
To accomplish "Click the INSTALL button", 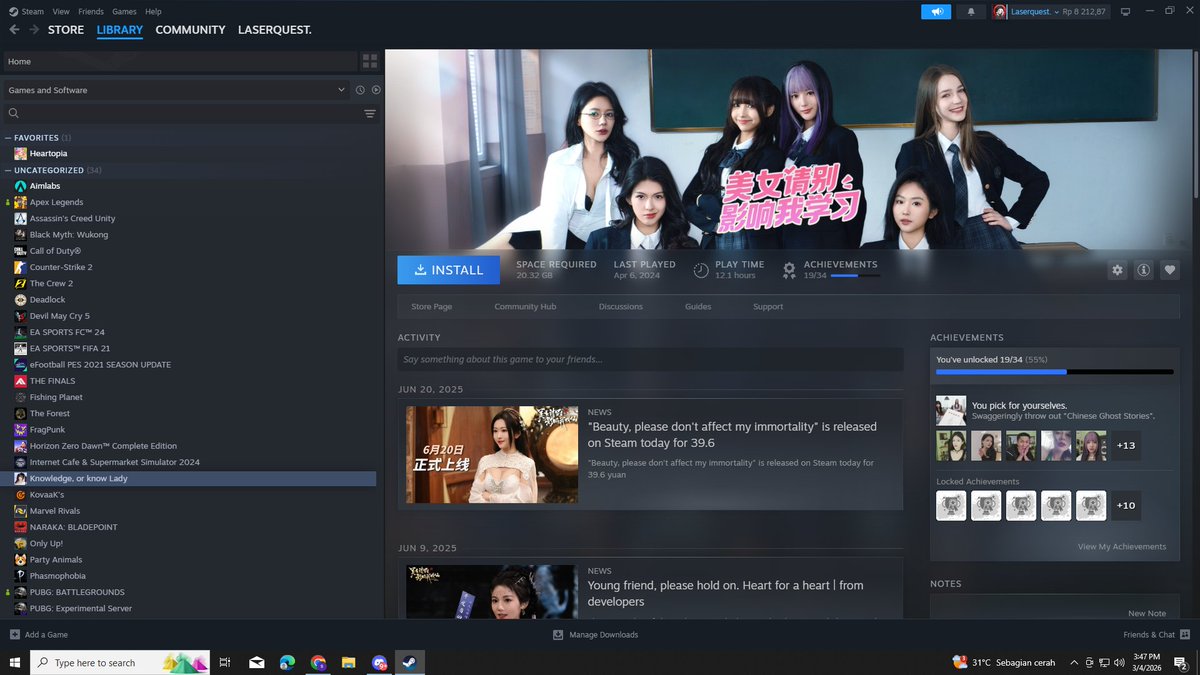I will 448,270.
